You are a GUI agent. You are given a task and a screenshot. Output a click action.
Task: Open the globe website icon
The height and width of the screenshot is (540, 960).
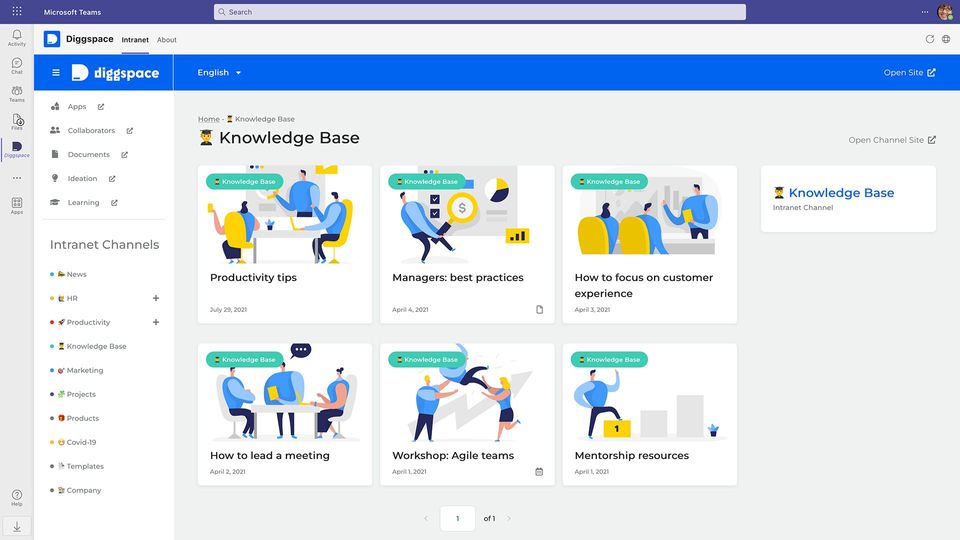pos(946,39)
